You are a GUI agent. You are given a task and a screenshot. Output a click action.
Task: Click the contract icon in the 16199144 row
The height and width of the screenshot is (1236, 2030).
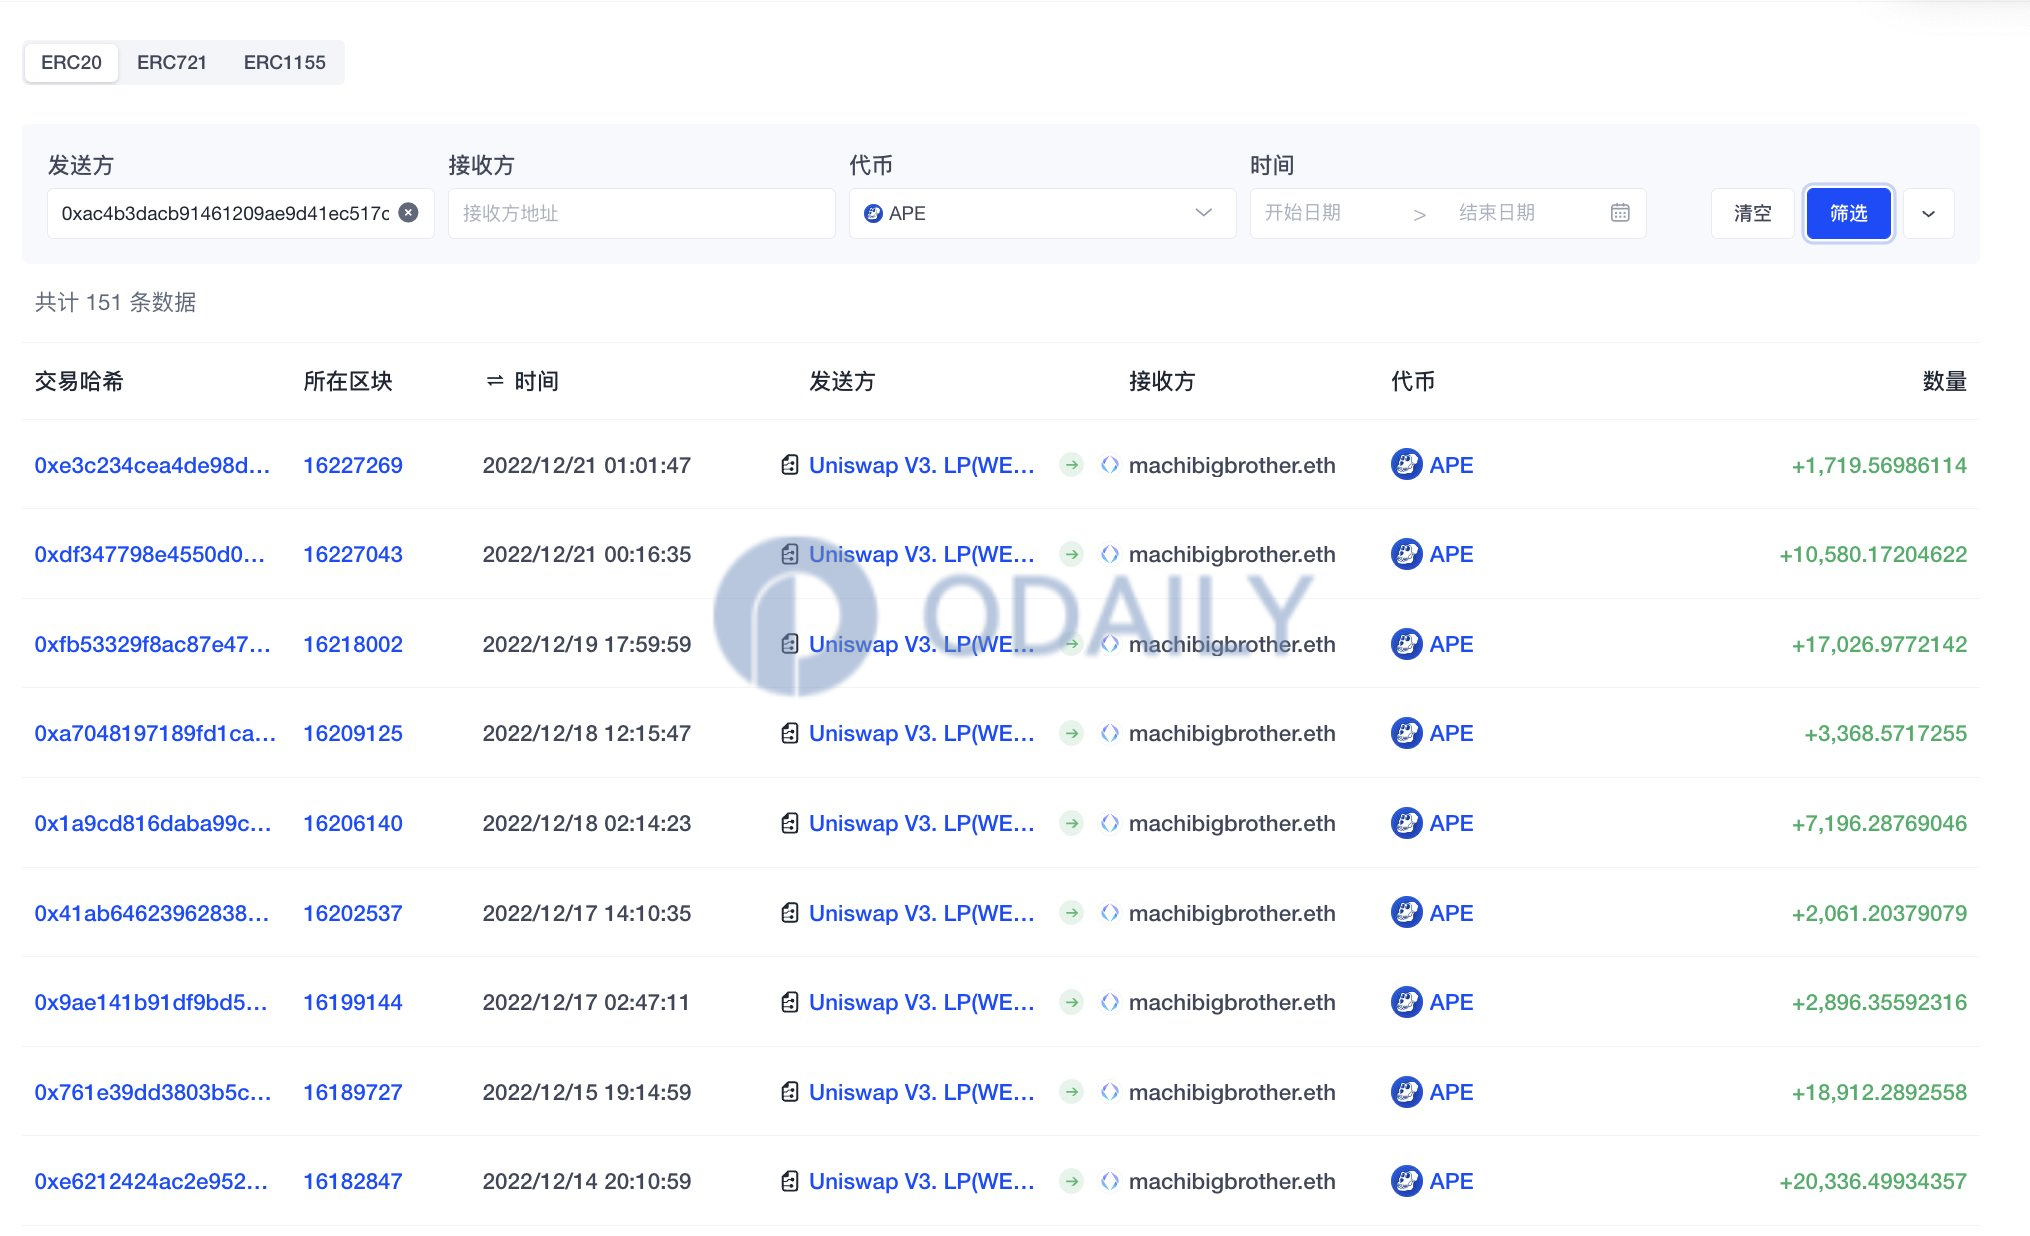(x=789, y=1002)
